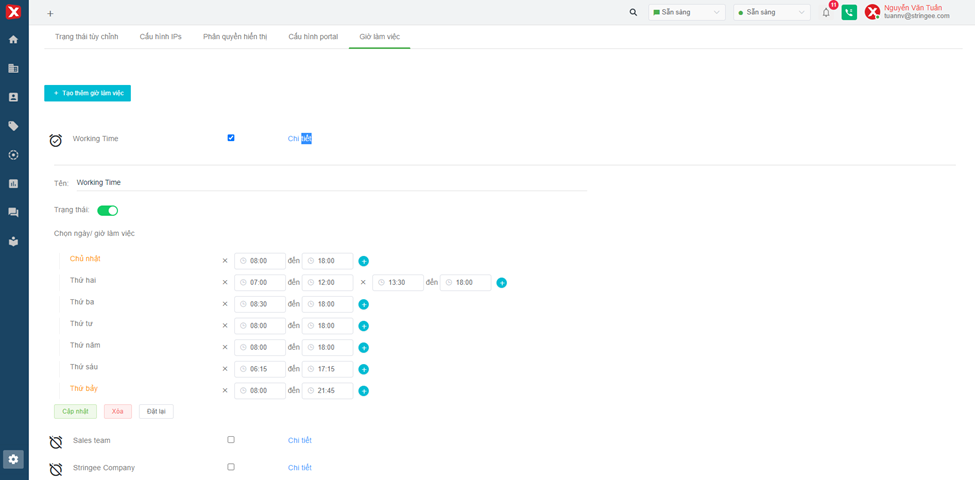
Task: Expand the second Sẵn sàng status dropdown
Action: click(772, 13)
